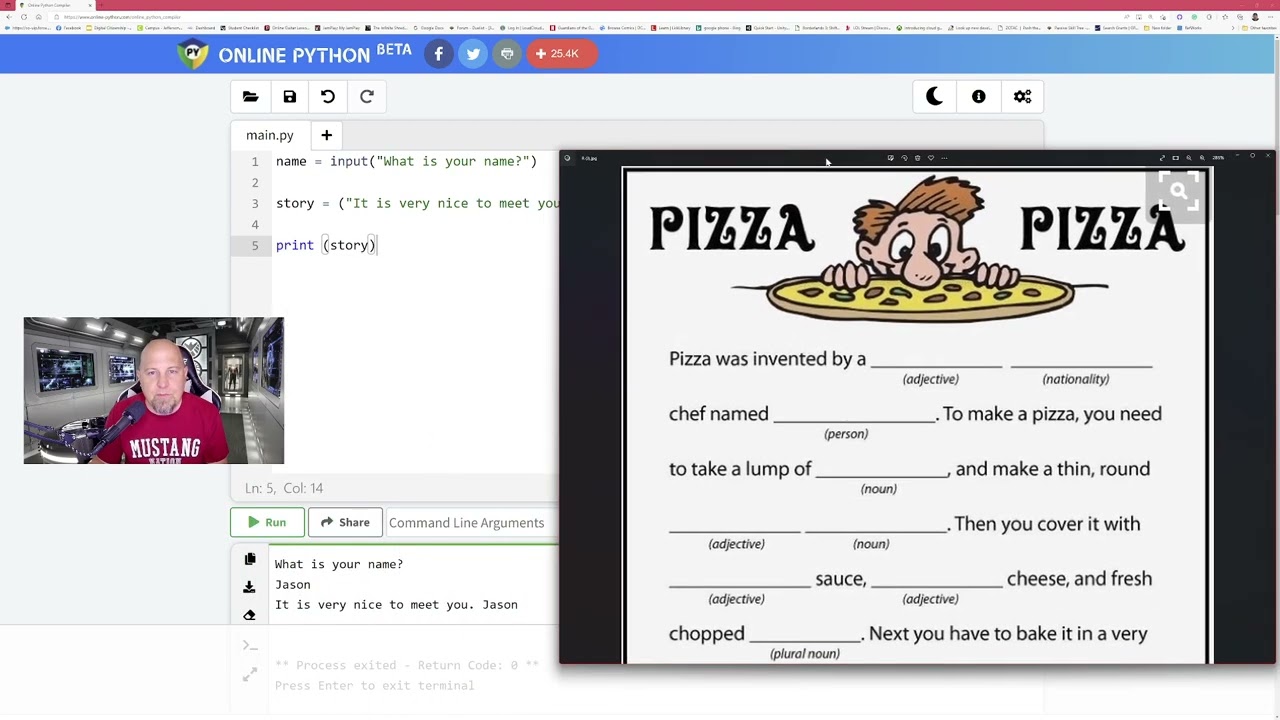Viewport: 1280px width, 720px height.
Task: Run the Python code
Action: coord(267,522)
